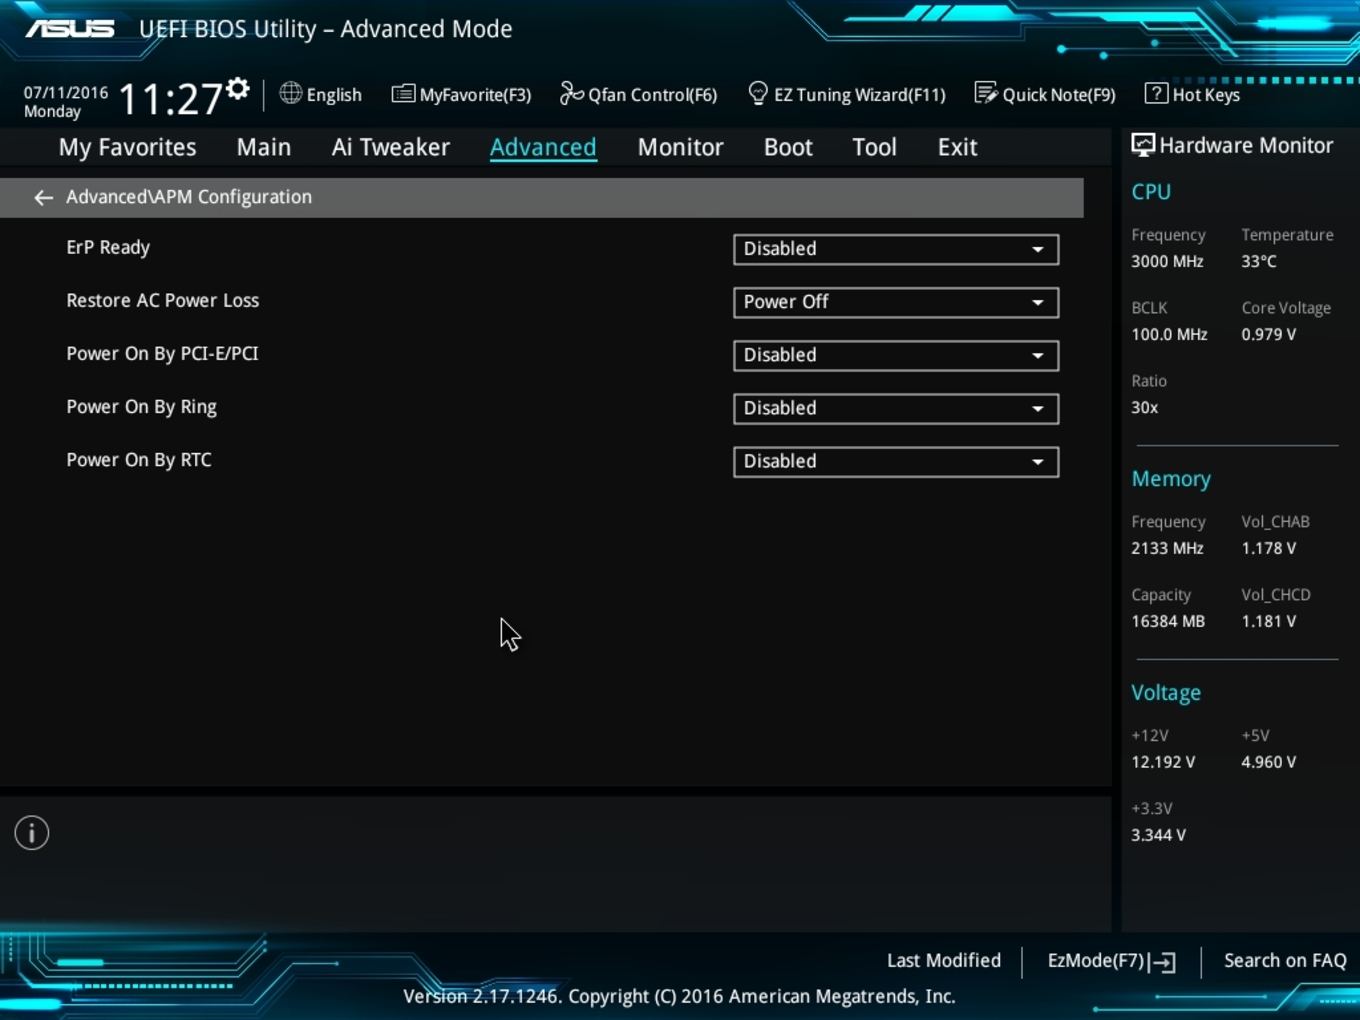Click the Last Modified button
The height and width of the screenshot is (1020, 1360).
click(943, 960)
